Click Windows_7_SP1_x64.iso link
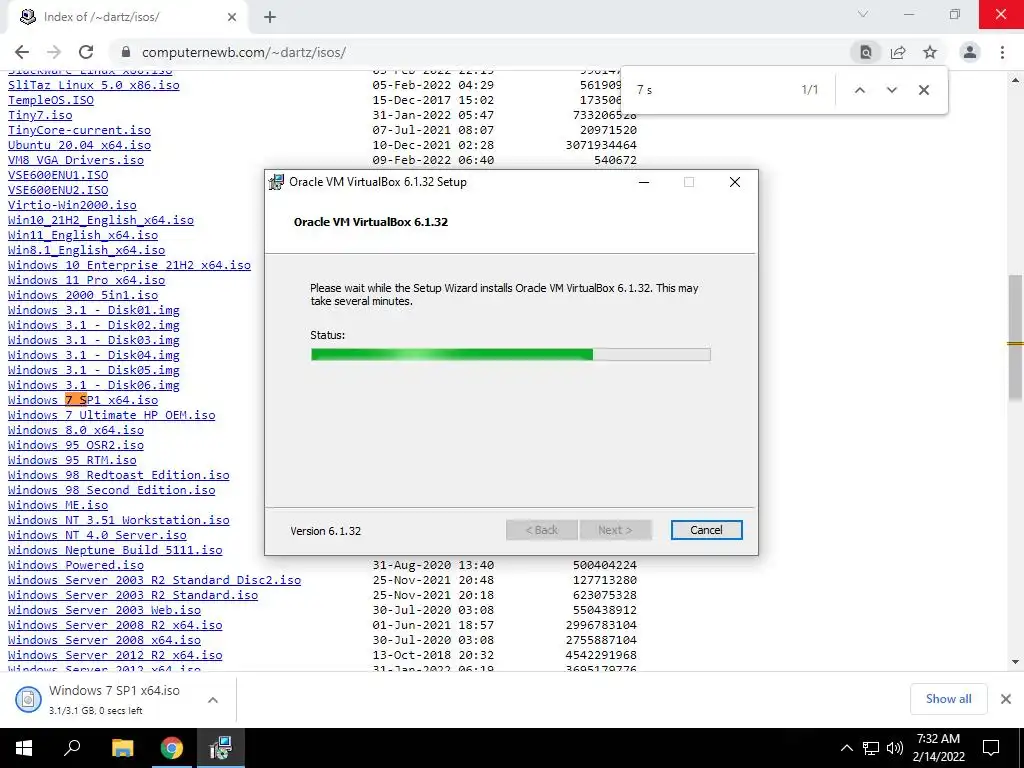This screenshot has width=1024, height=768. click(83, 400)
